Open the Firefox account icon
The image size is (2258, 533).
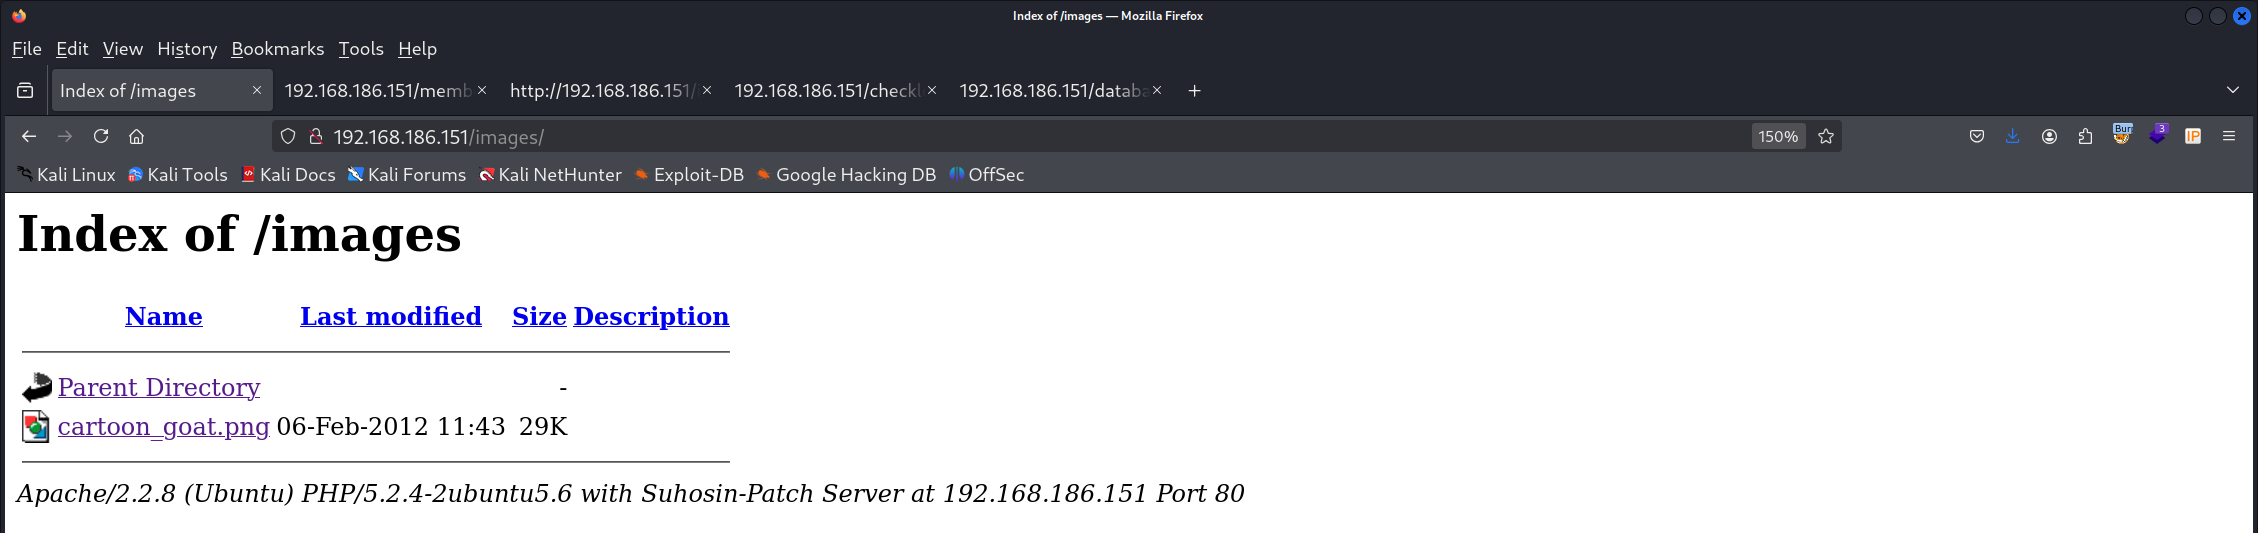point(2049,137)
